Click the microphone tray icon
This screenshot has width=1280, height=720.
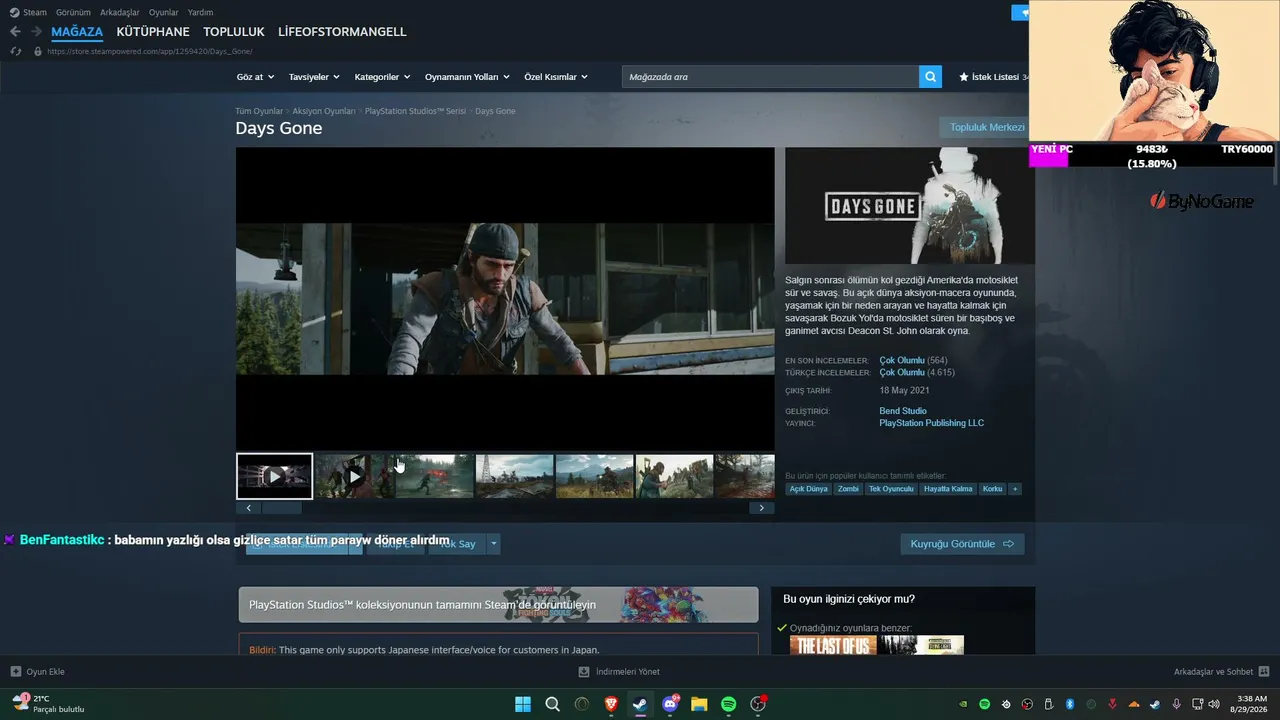coord(1176,704)
